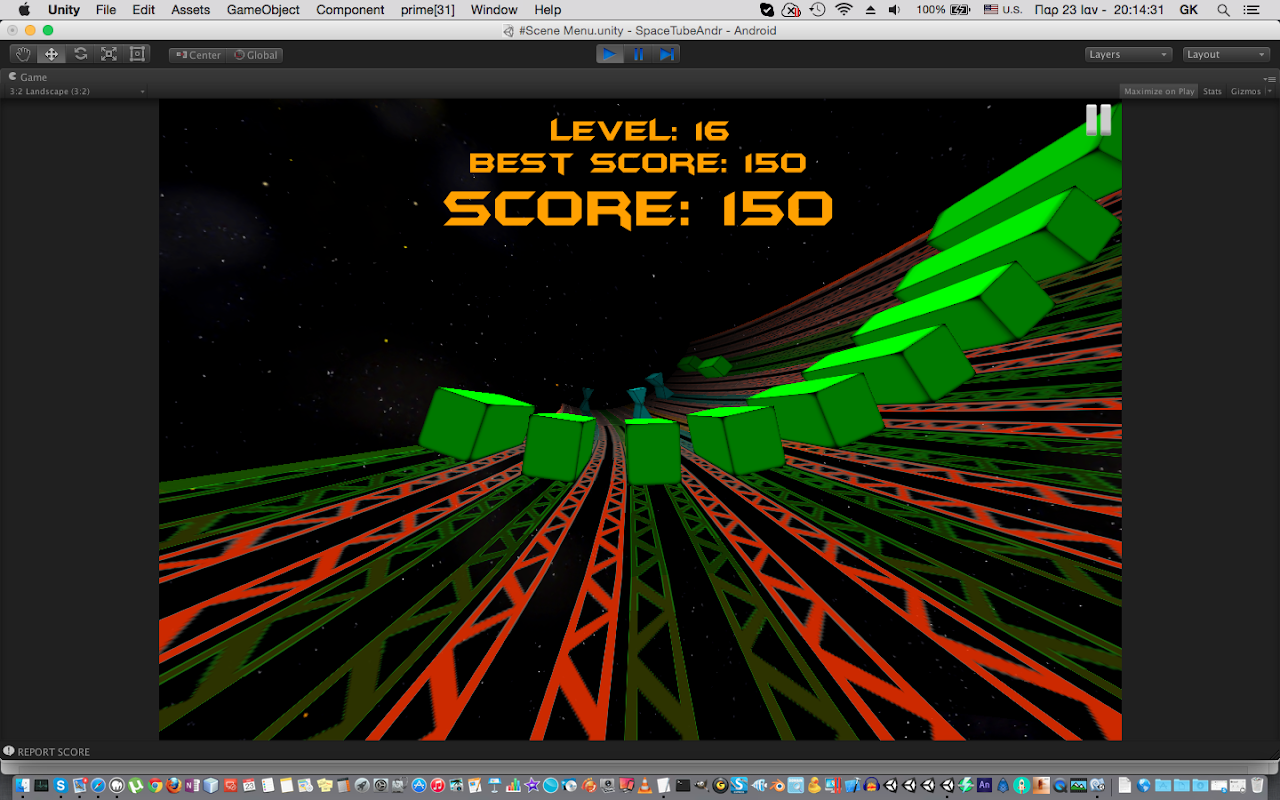The image size is (1280, 800).
Task: Pause the running game in editor
Action: click(638, 54)
